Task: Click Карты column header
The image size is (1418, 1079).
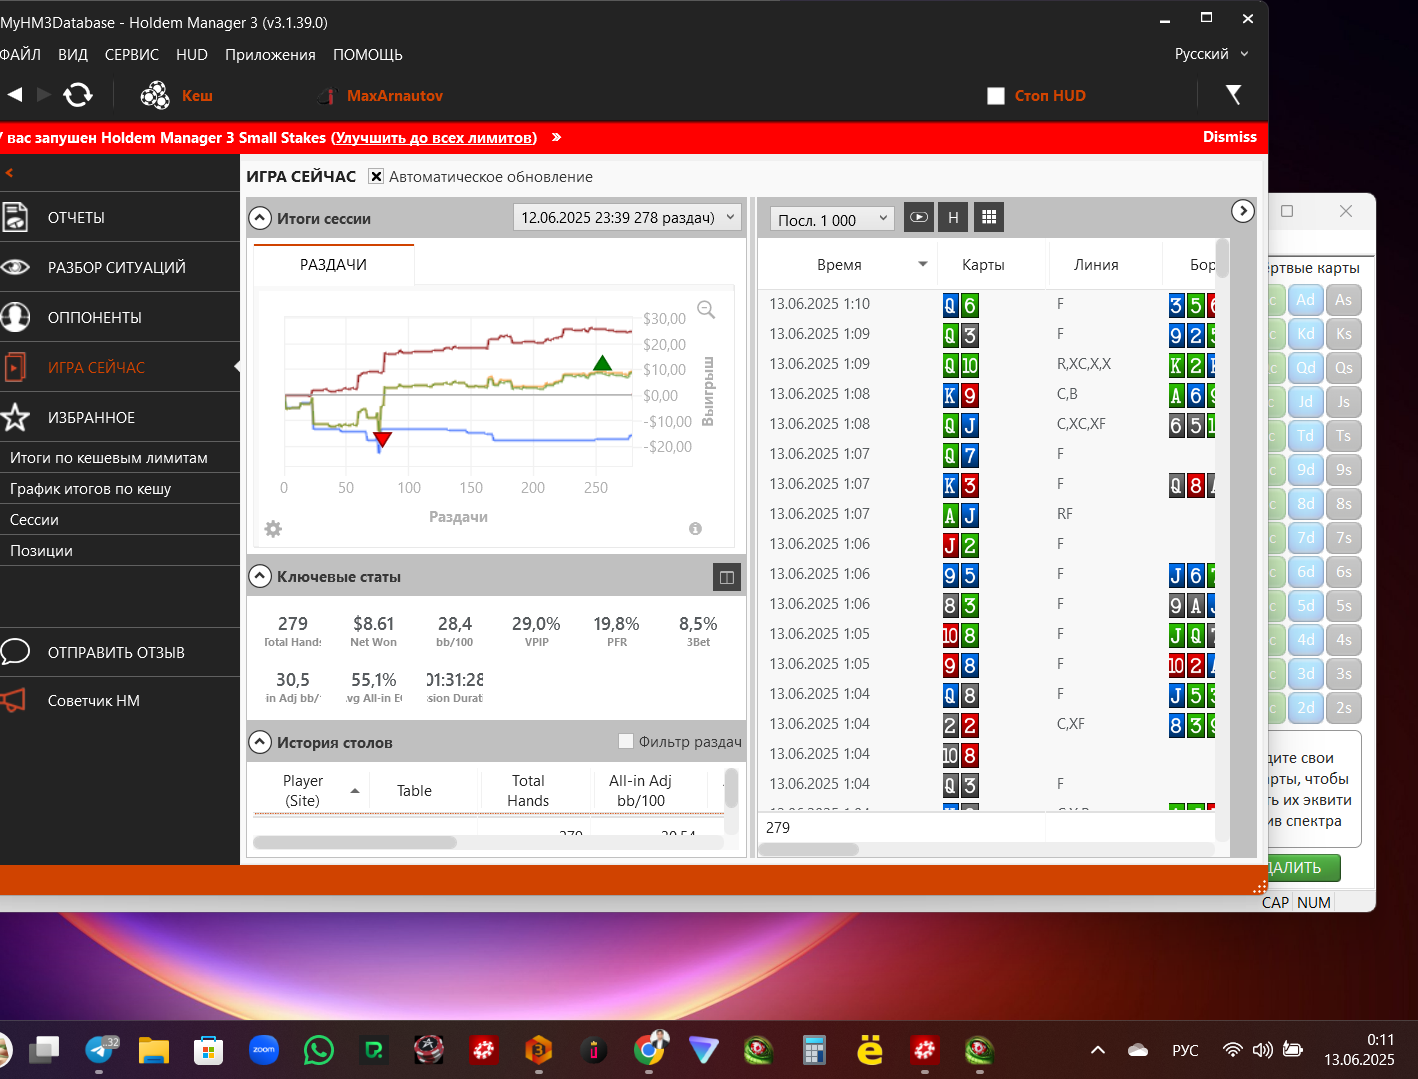Action: click(983, 264)
